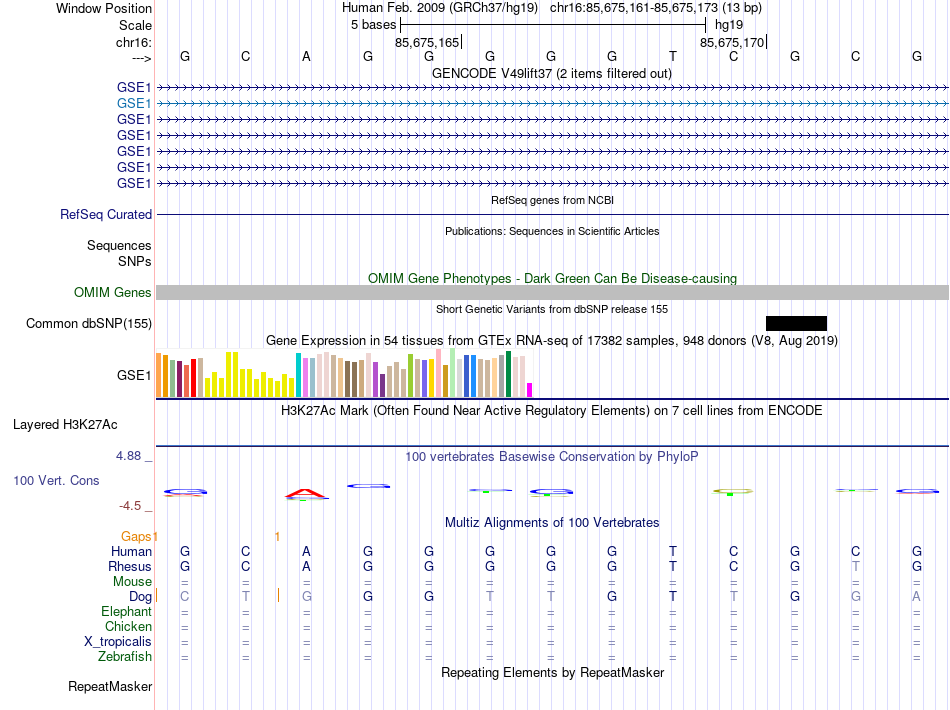Click the Chicken species label

click(128, 626)
